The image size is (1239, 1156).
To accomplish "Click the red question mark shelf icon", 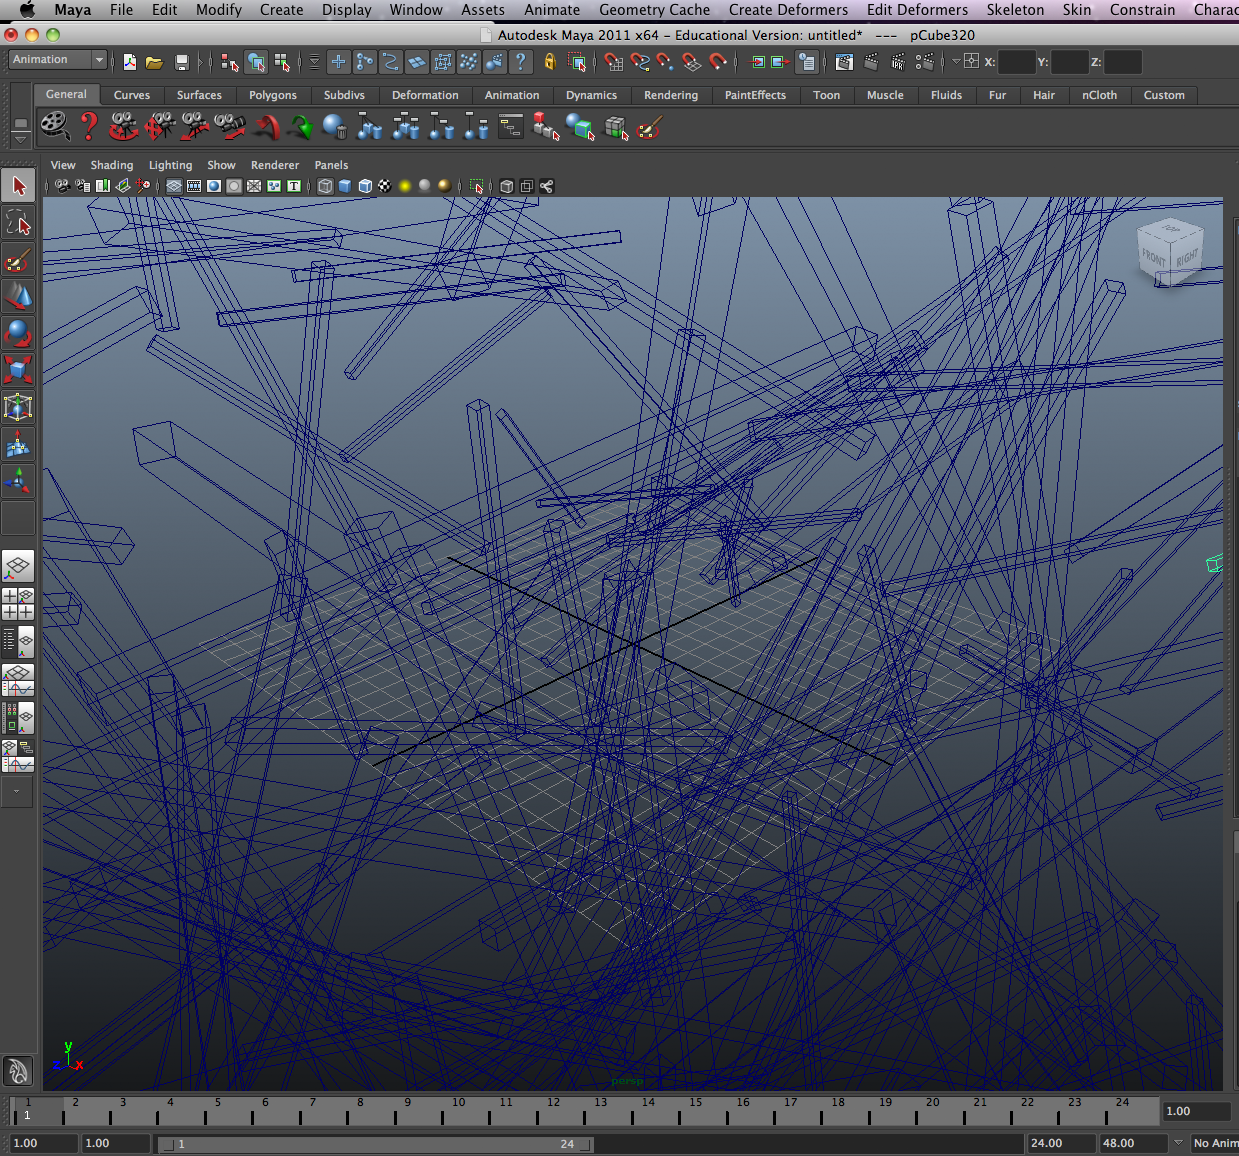I will point(89,126).
